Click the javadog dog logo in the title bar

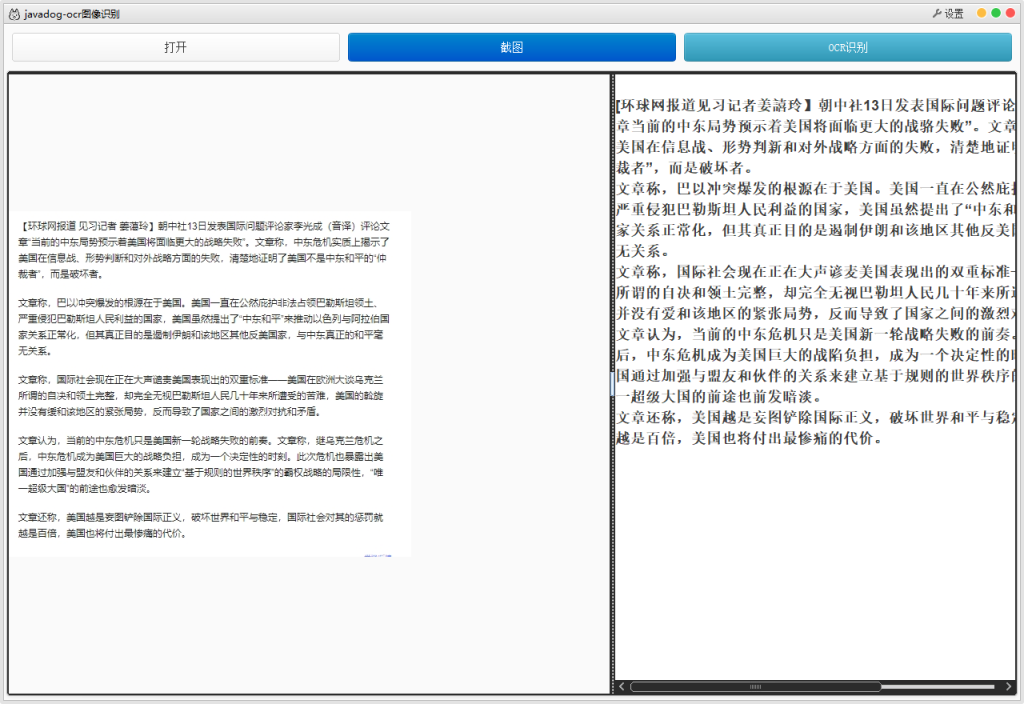14,12
